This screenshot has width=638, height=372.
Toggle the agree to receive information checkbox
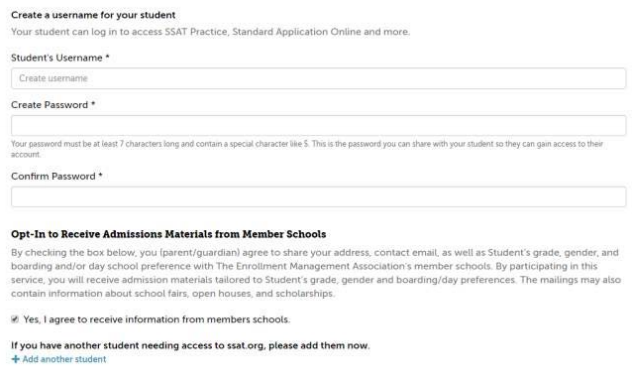click(15, 319)
